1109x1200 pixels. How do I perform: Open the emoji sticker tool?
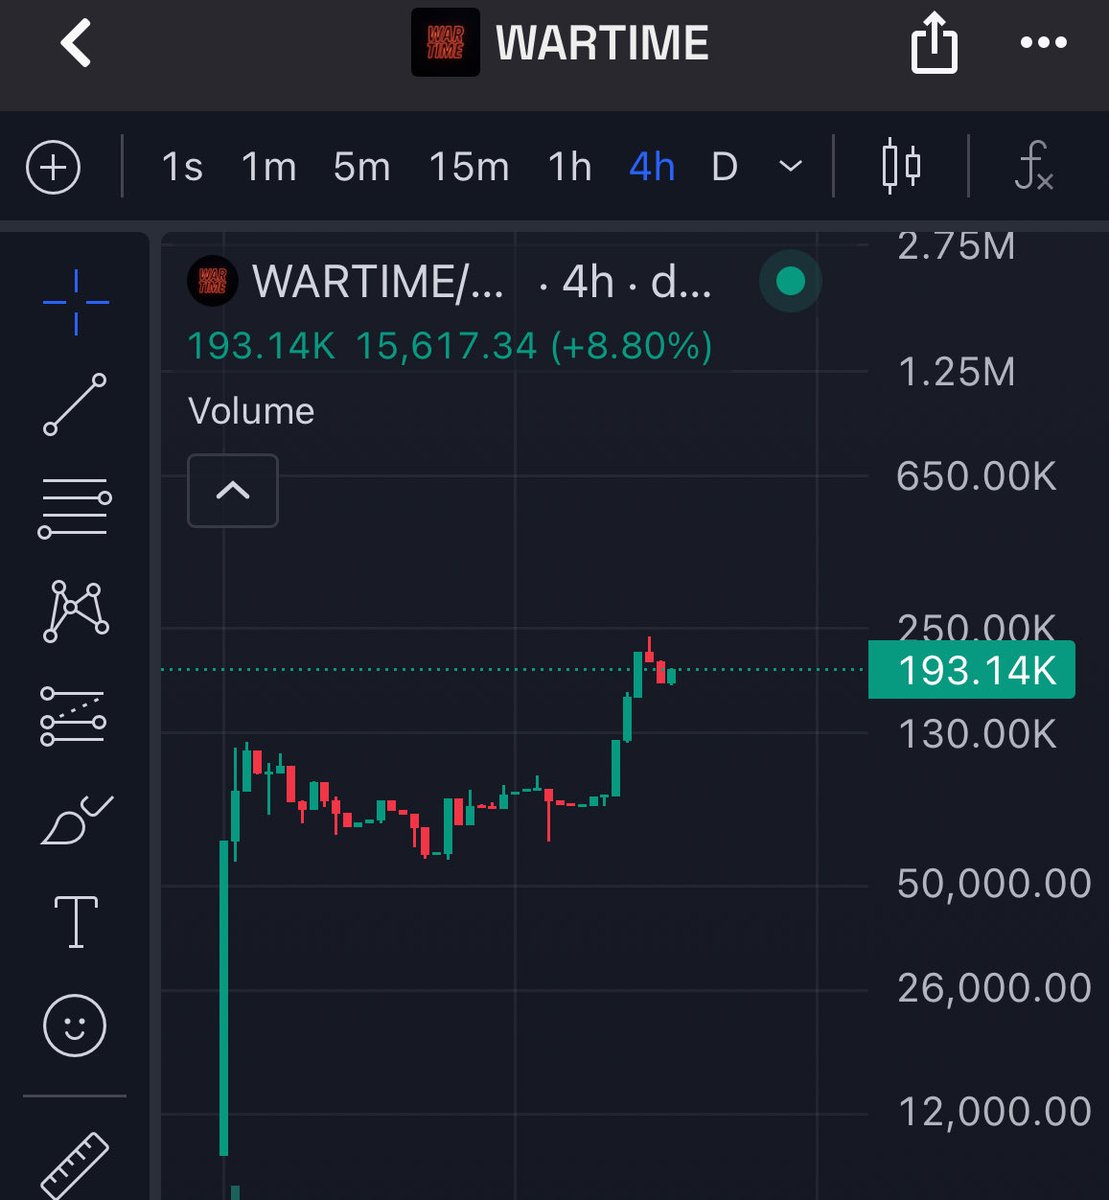pyautogui.click(x=75, y=1026)
